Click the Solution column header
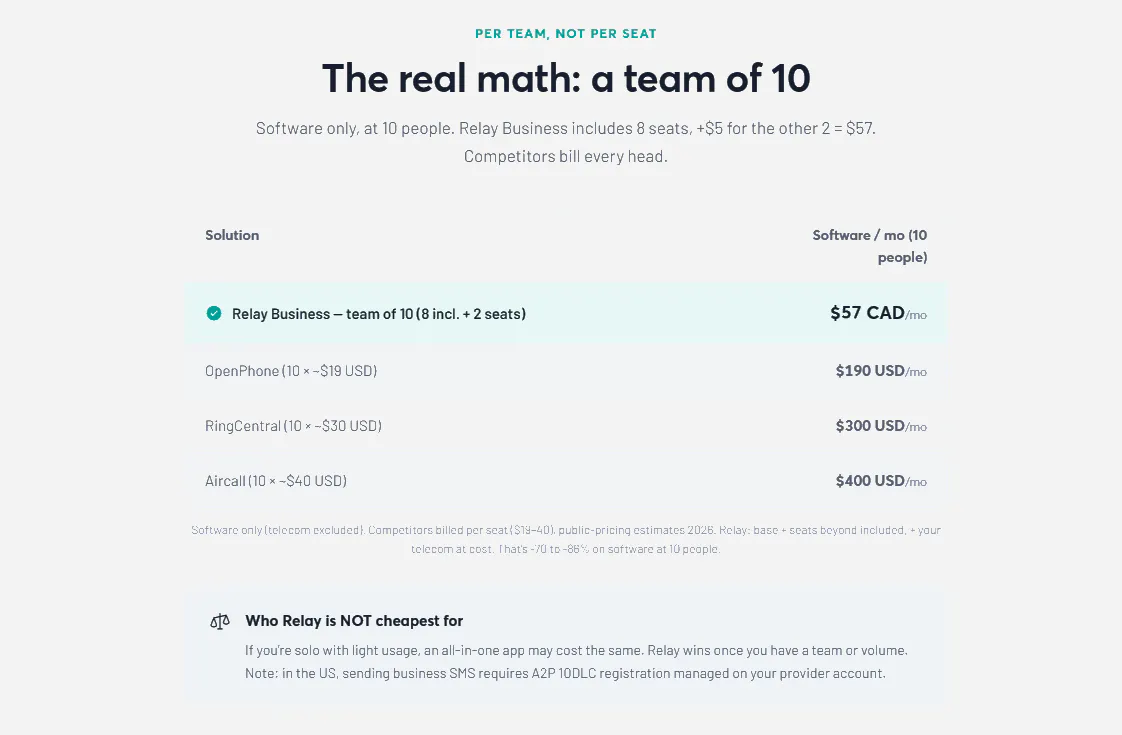Image resolution: width=1122 pixels, height=735 pixels. click(x=232, y=235)
